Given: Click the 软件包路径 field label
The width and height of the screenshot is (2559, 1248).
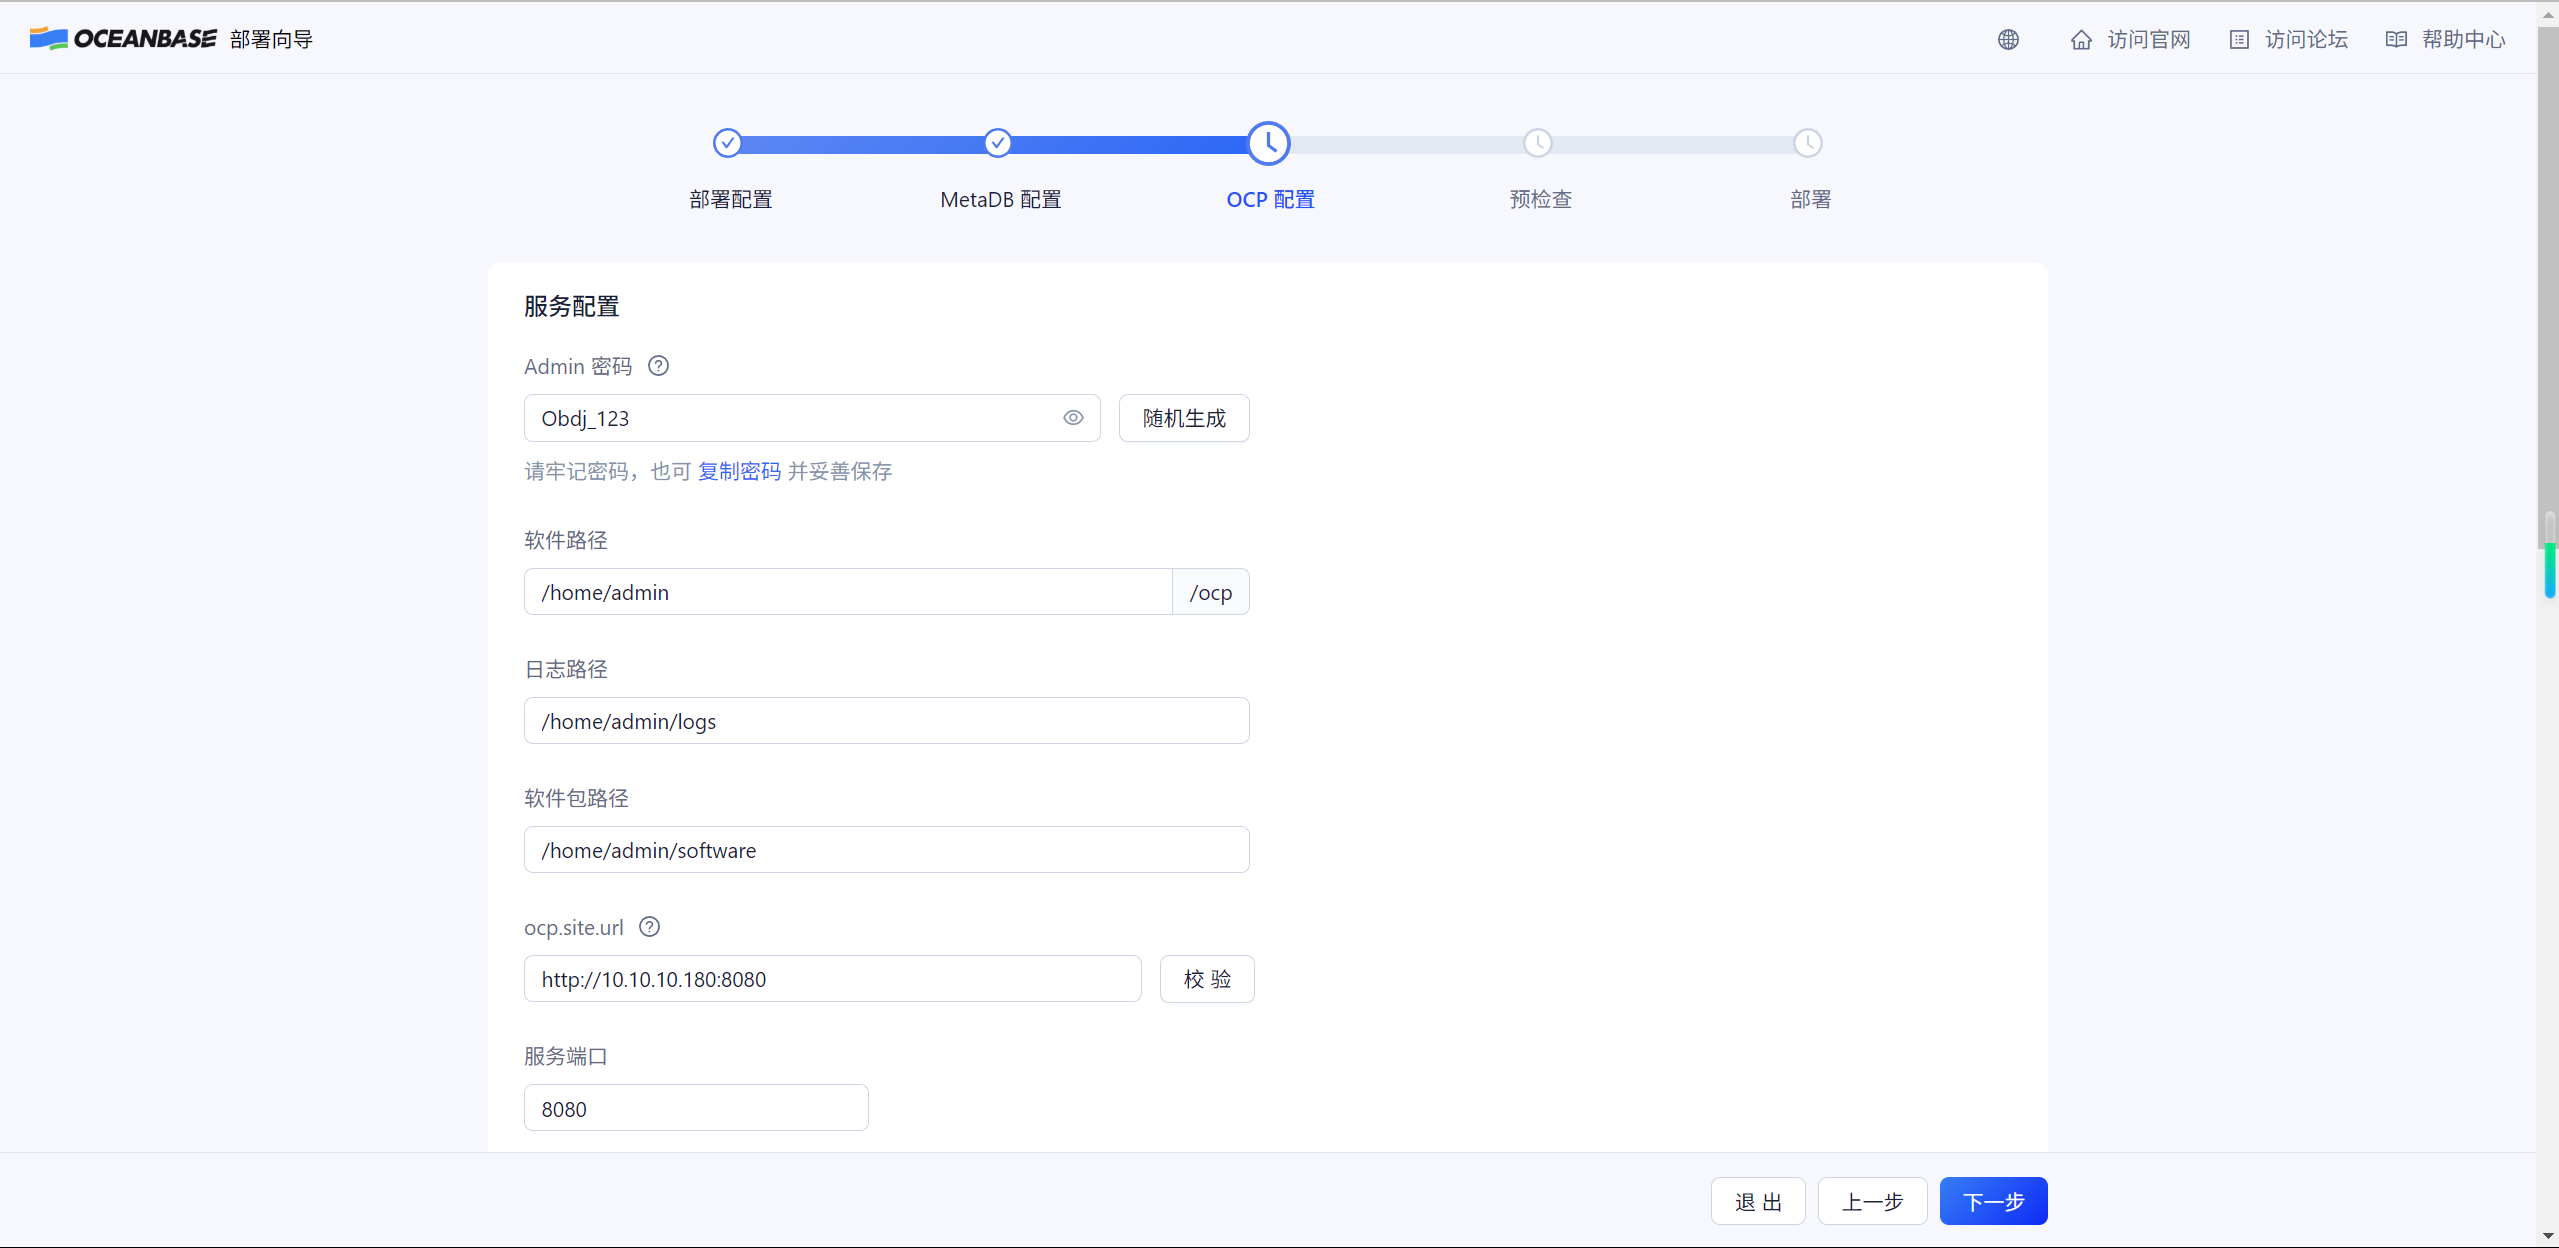Looking at the screenshot, I should [x=577, y=798].
